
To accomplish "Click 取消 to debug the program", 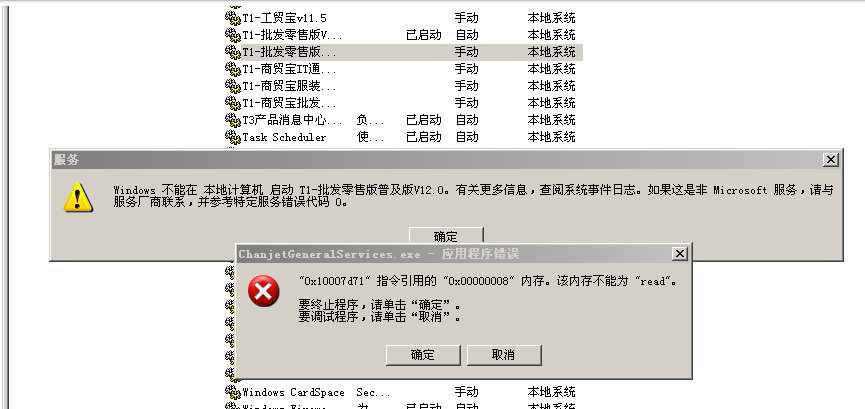I will [504, 355].
